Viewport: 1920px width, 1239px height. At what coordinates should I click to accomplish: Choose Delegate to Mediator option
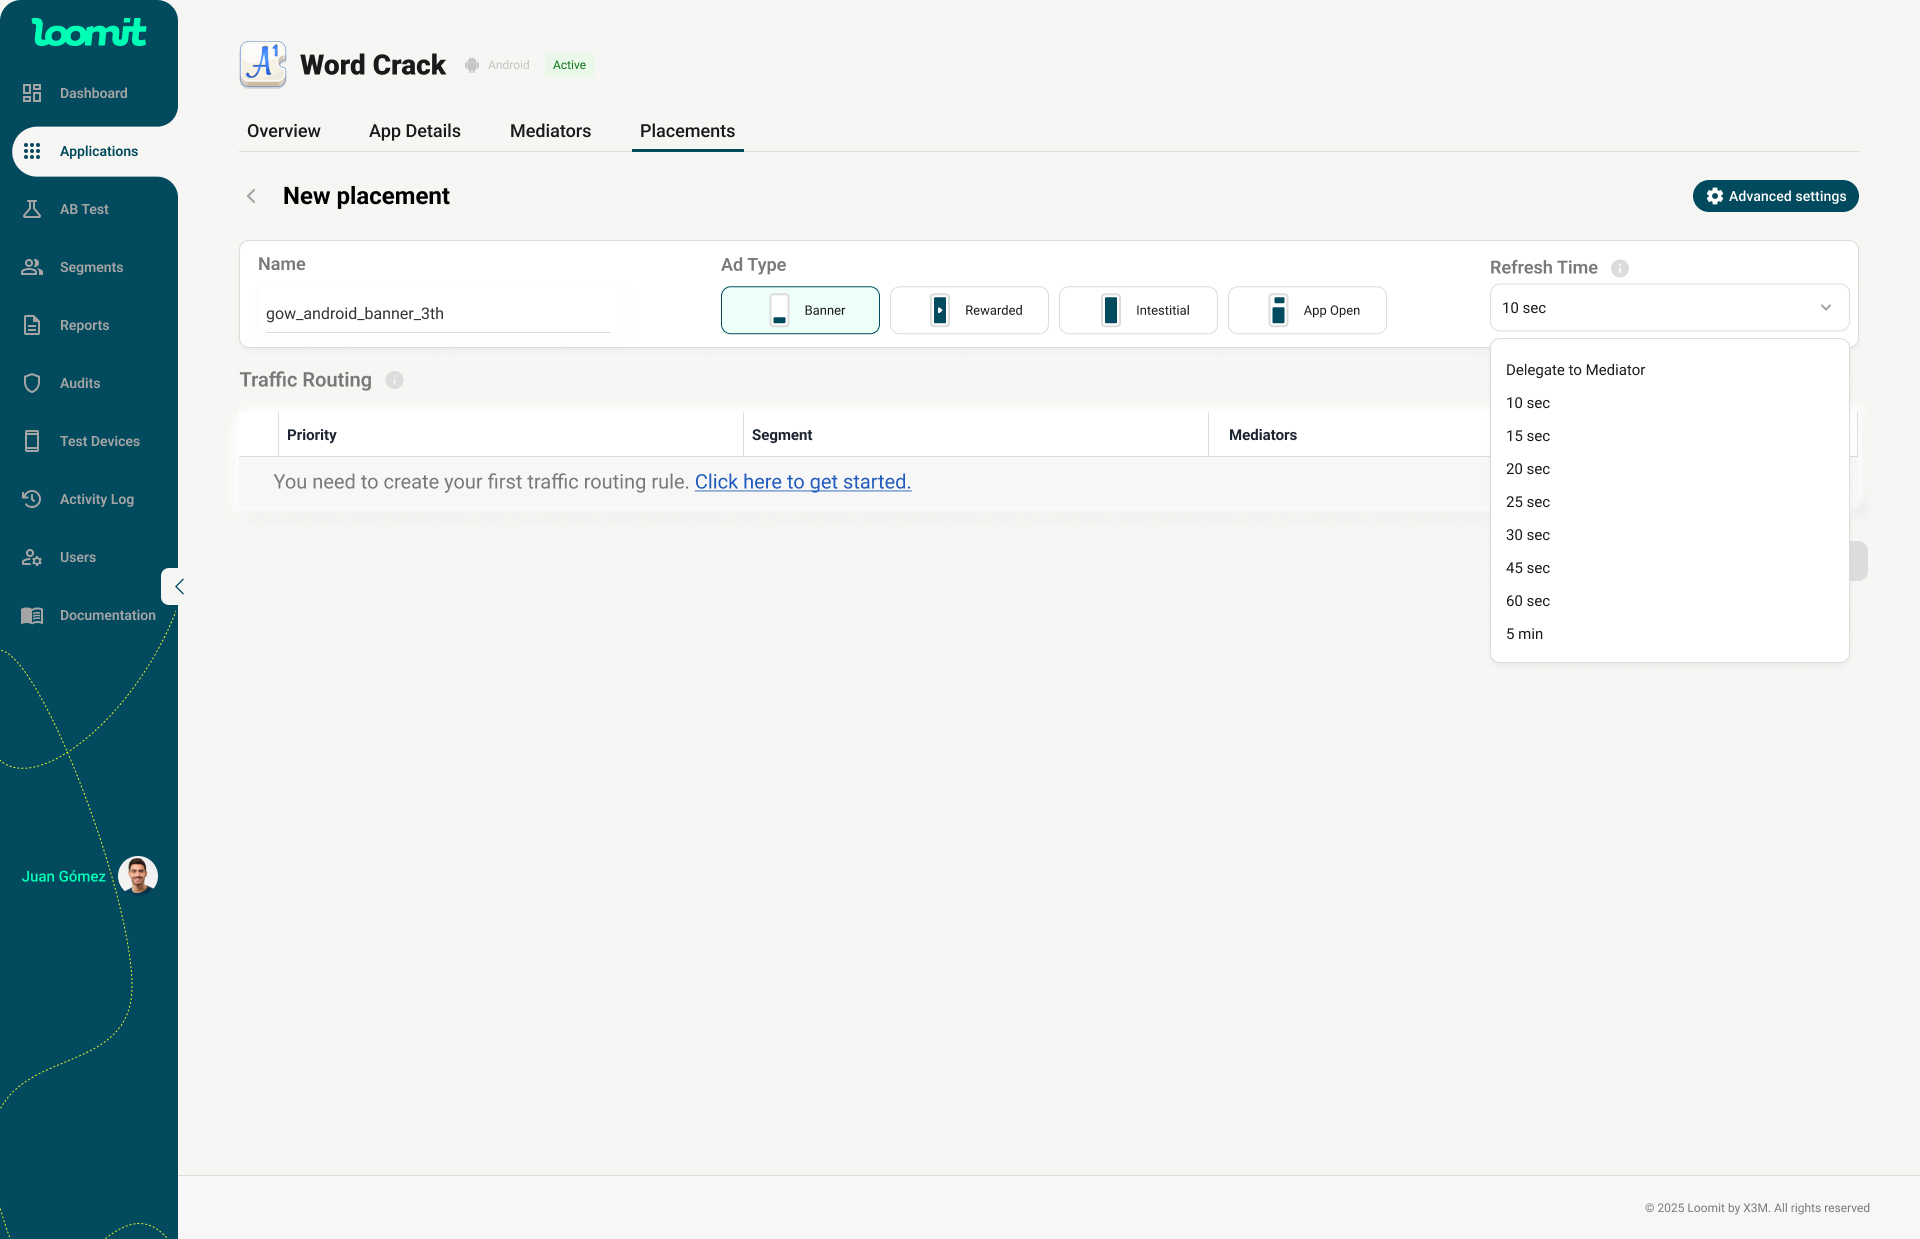tap(1575, 370)
